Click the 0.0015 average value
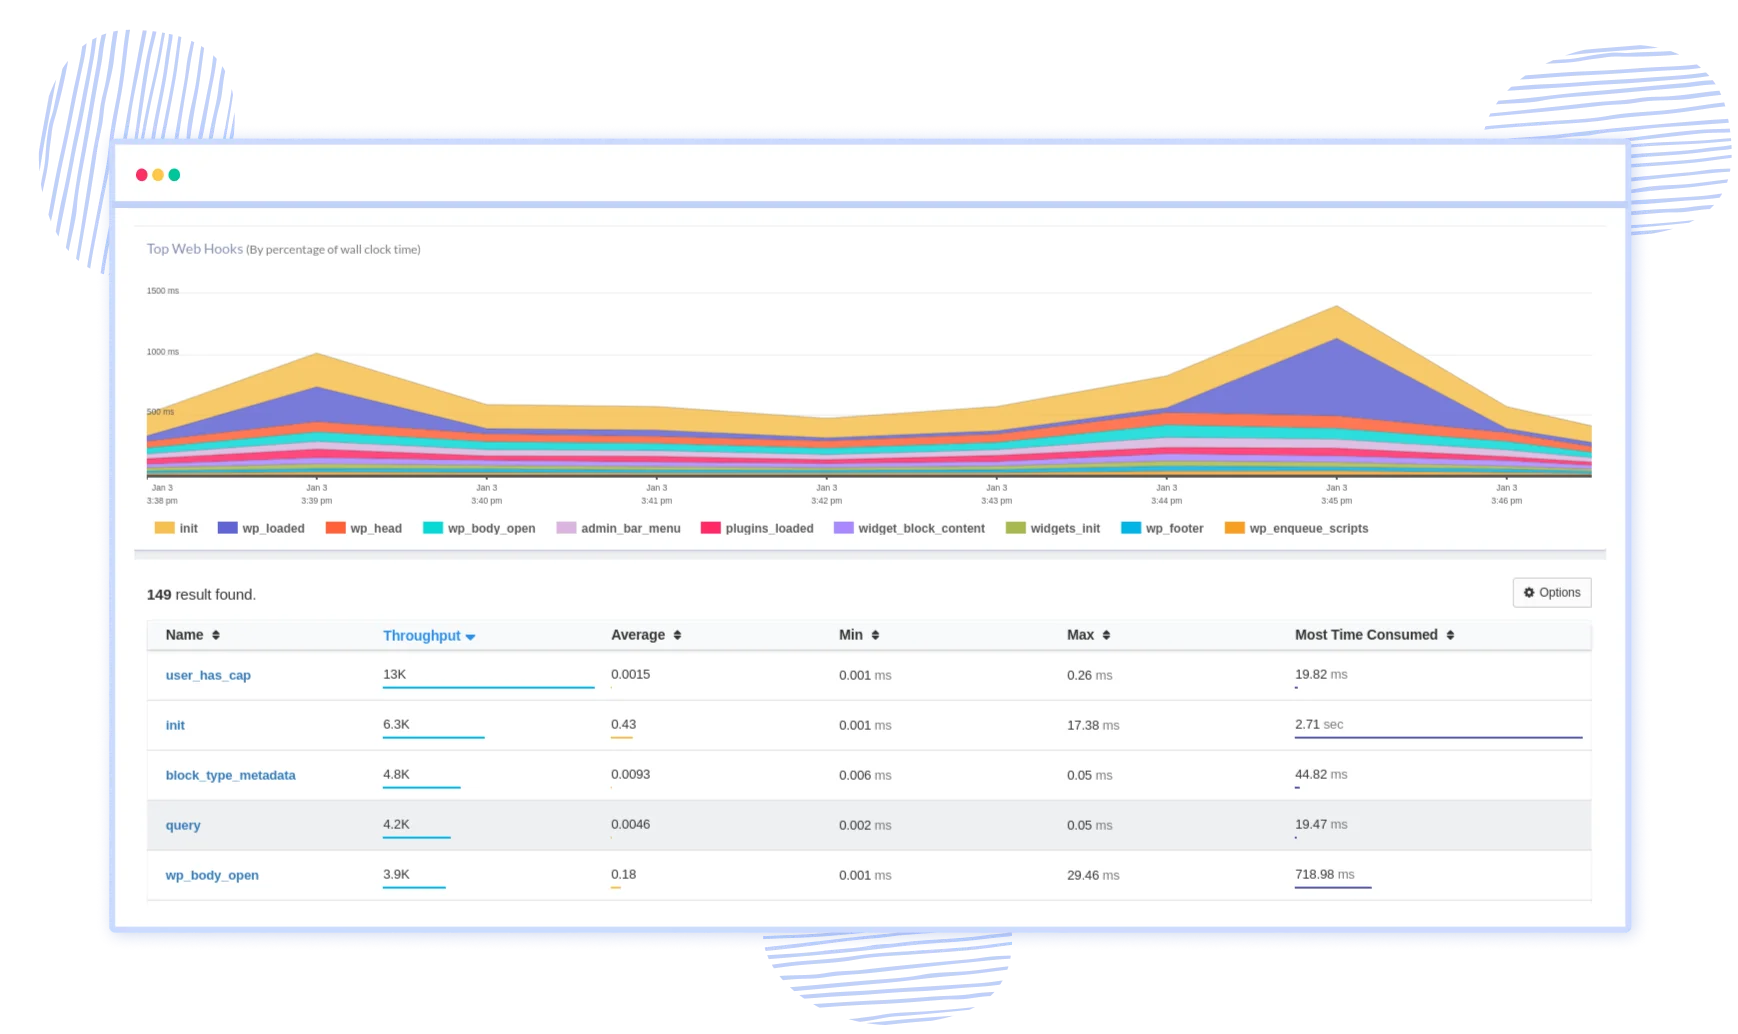The image size is (1738, 1034). pyautogui.click(x=630, y=674)
